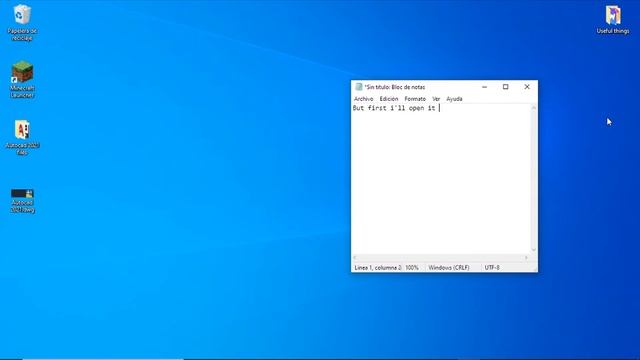Close the Notepad window

[527, 87]
